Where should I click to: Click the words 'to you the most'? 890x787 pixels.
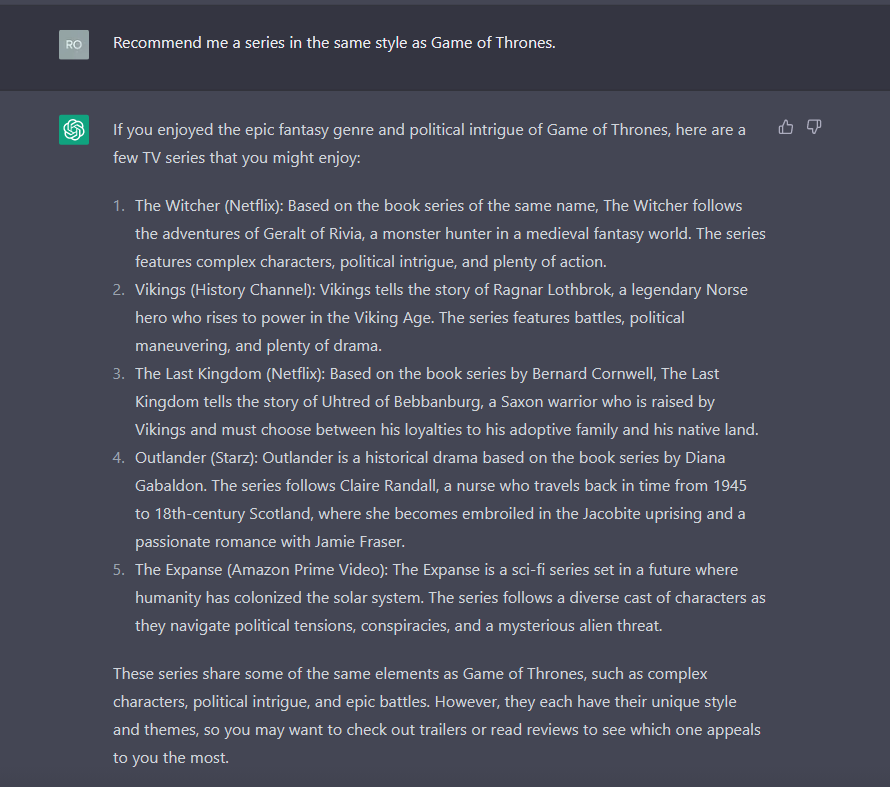click(170, 758)
